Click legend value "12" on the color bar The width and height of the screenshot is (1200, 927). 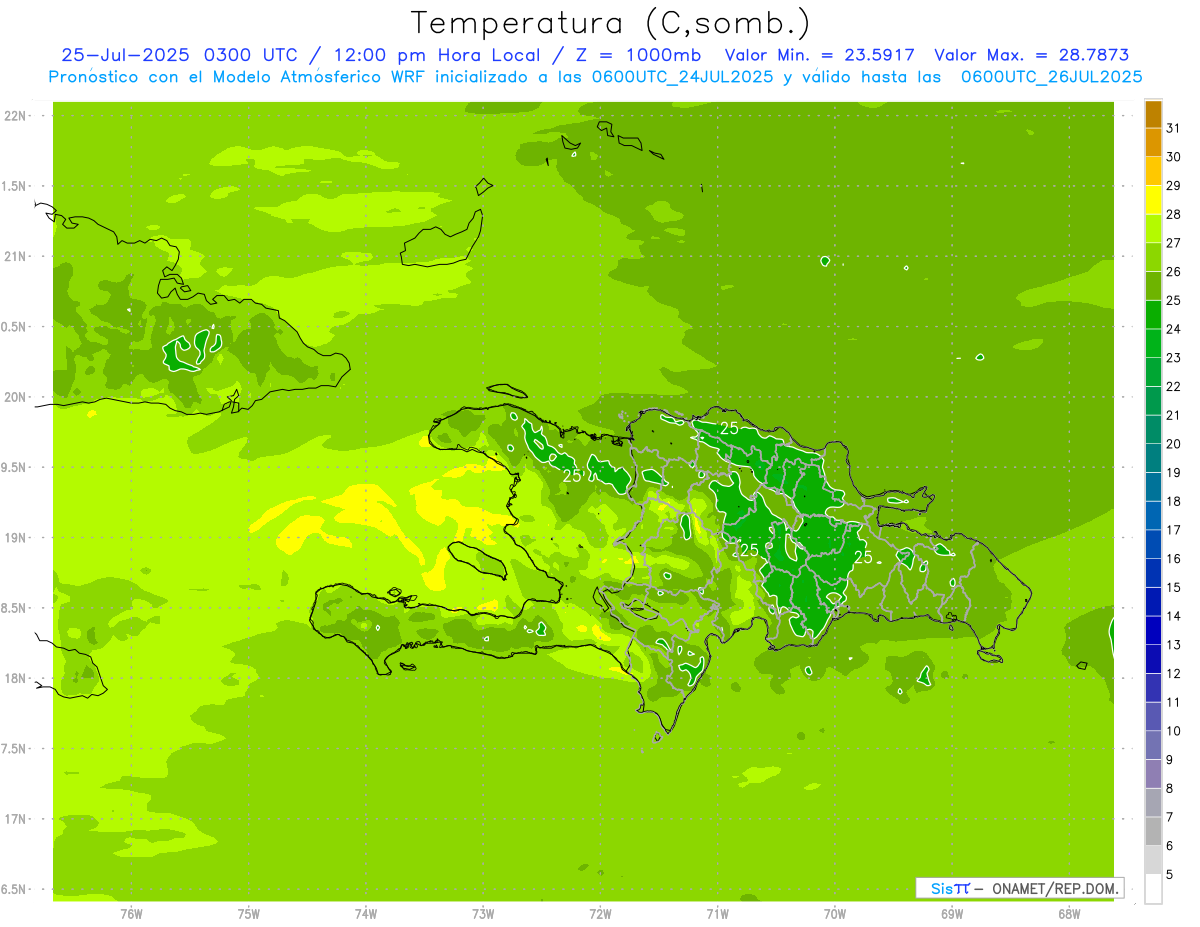[1174, 673]
